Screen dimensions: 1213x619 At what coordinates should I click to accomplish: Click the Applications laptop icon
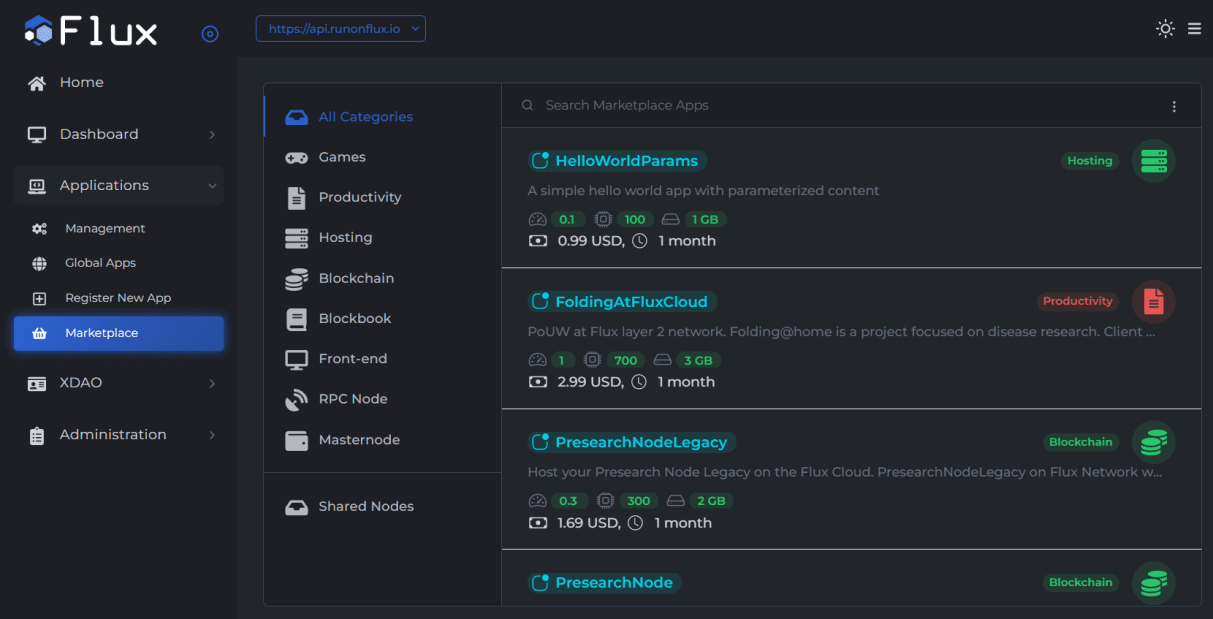point(37,185)
